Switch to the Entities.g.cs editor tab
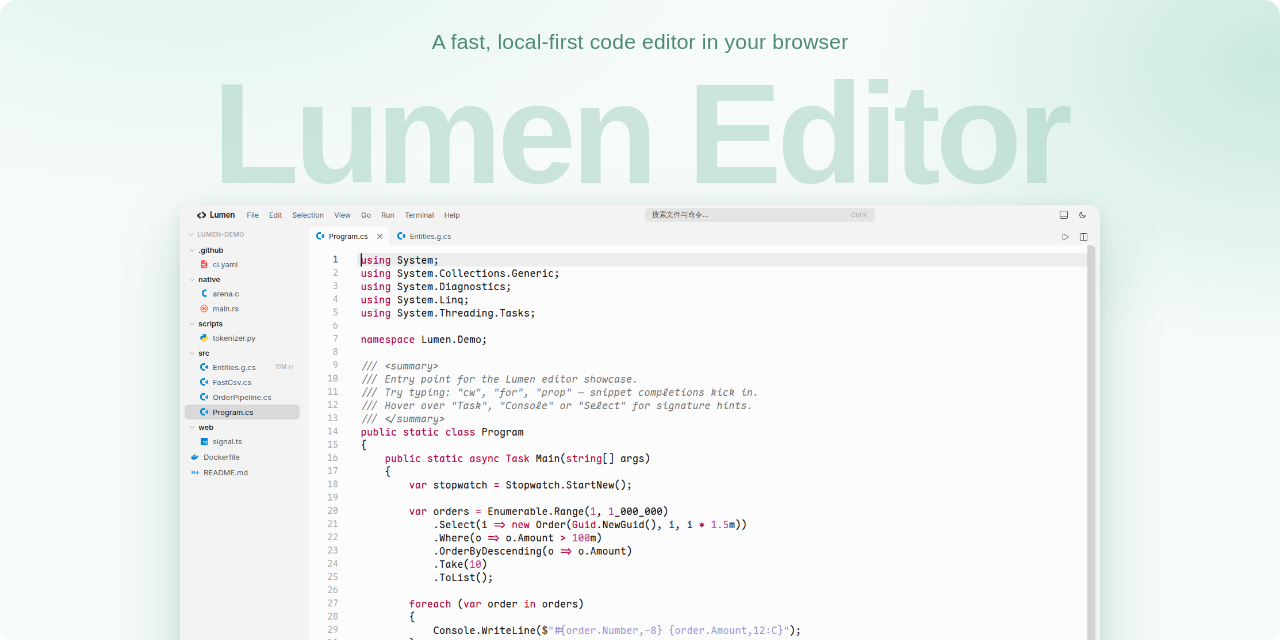Screen dimensions: 1280x640 (x=423, y=237)
